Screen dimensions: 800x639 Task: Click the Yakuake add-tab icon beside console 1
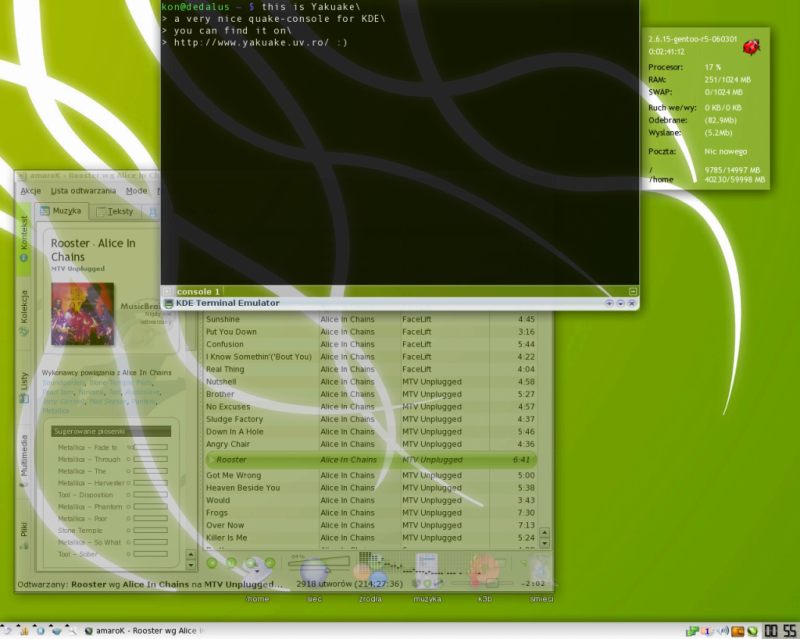(167, 291)
